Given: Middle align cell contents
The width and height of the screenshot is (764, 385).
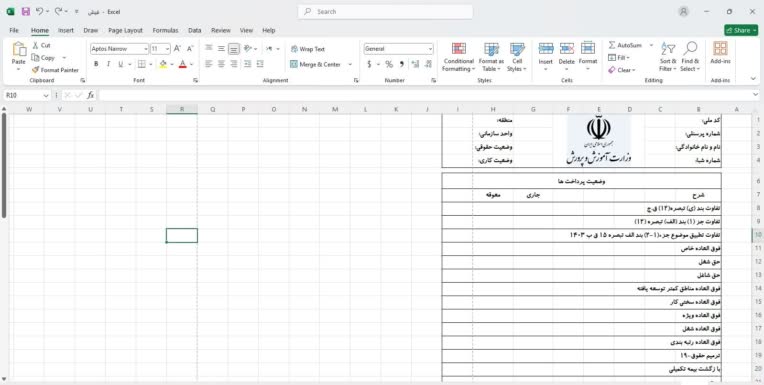Looking at the screenshot, I should (x=221, y=48).
